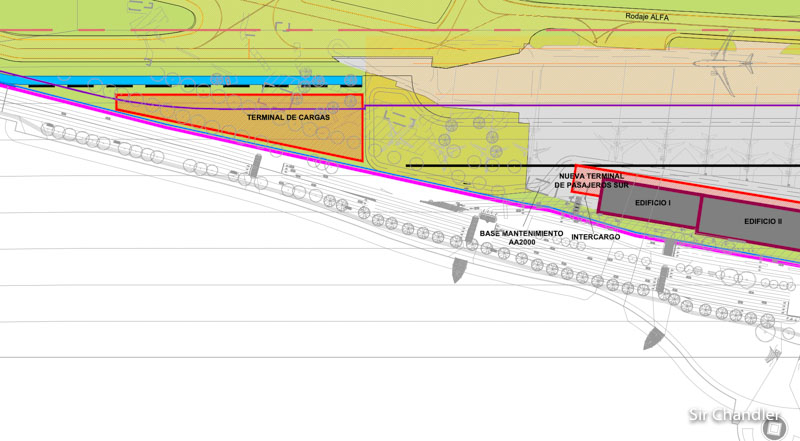Image resolution: width=800 pixels, height=441 pixels.
Task: Click the BASE MANTENIMIENTO AA2000 label
Action: click(521, 237)
